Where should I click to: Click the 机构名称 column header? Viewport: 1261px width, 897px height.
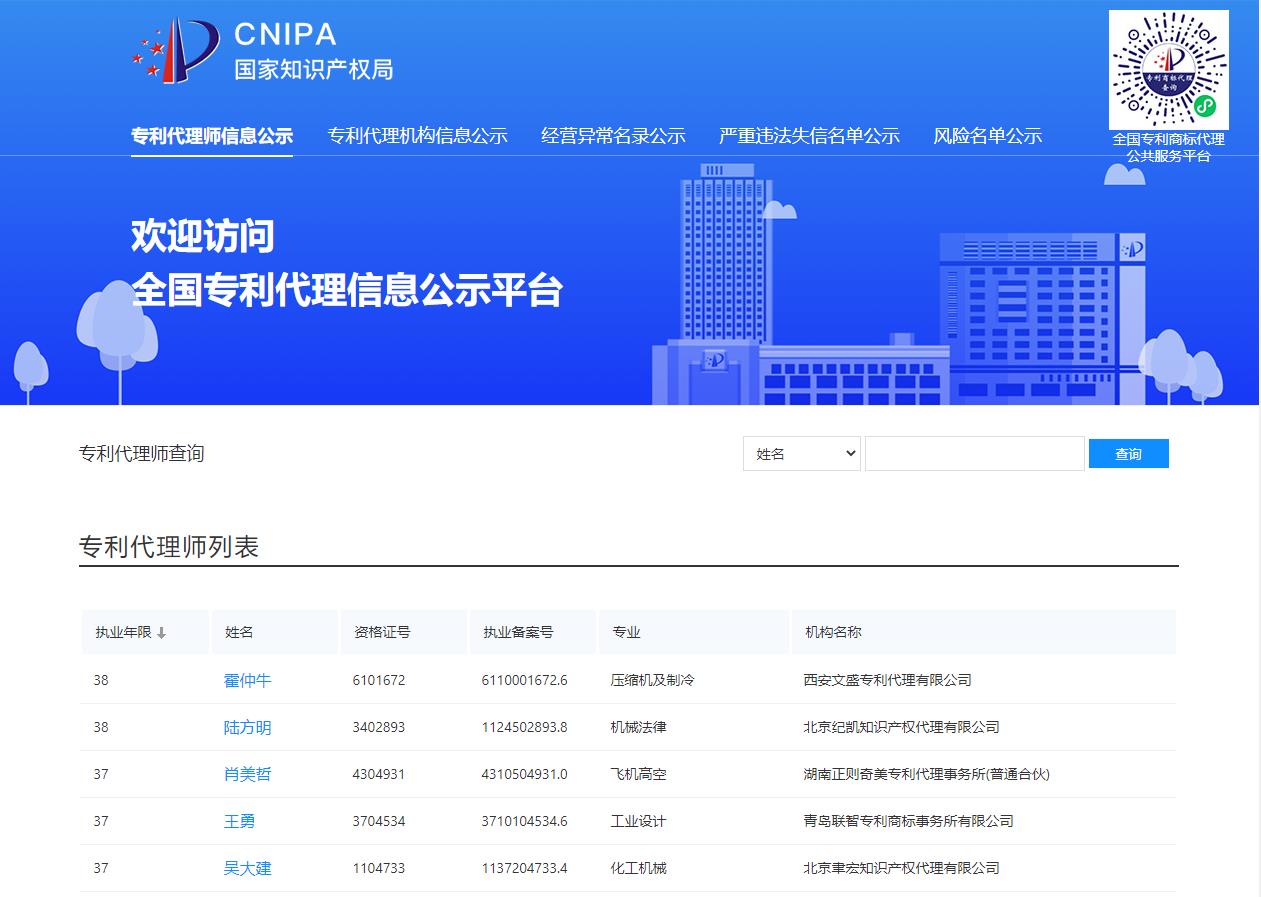[833, 632]
